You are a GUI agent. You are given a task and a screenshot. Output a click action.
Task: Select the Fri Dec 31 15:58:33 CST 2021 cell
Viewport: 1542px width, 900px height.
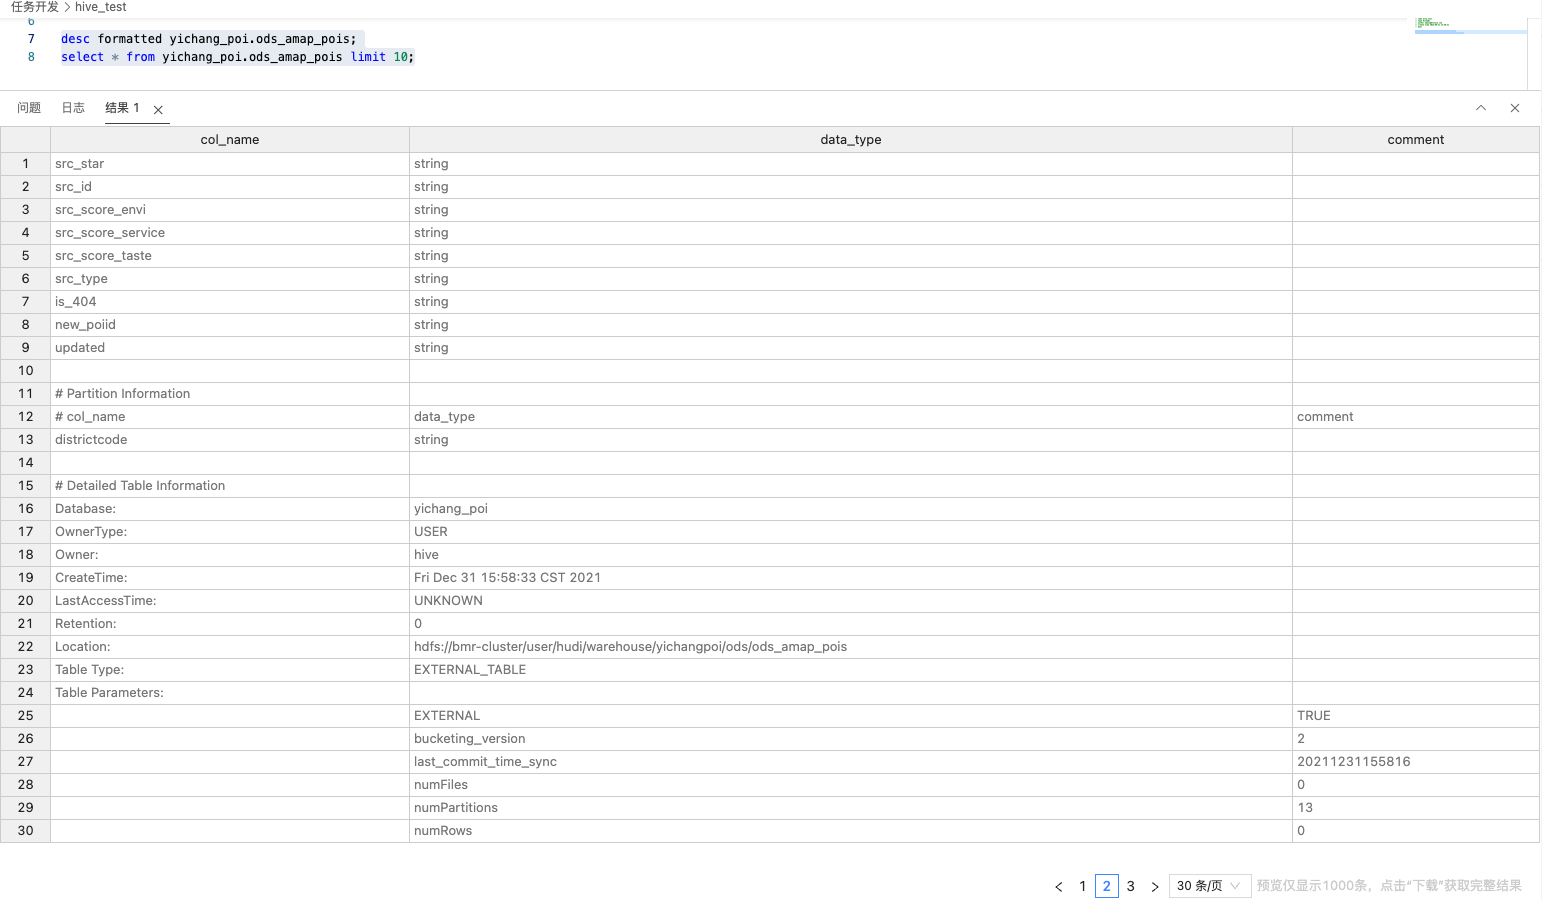851,578
